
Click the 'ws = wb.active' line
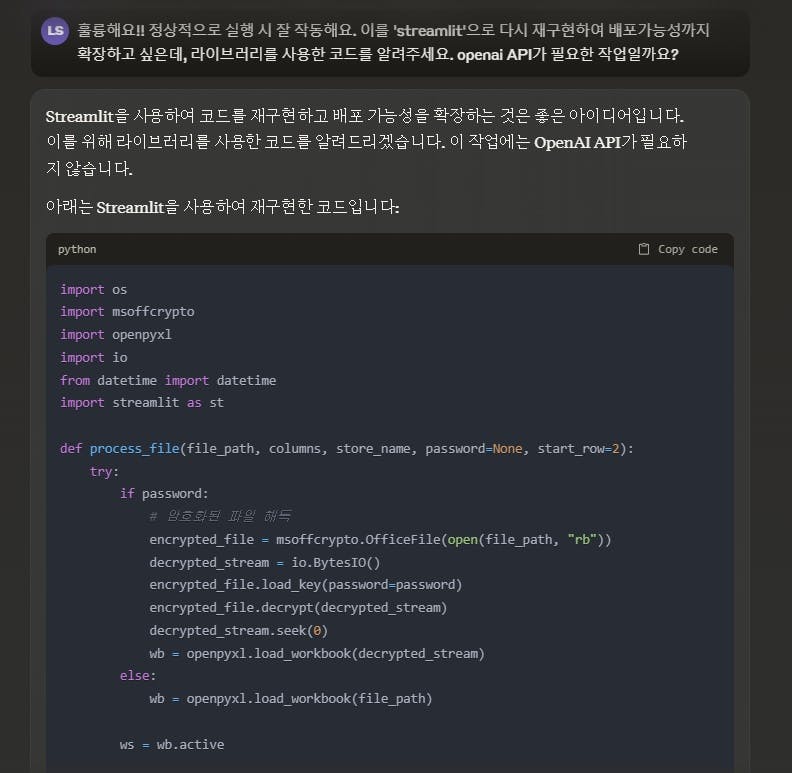coord(172,744)
